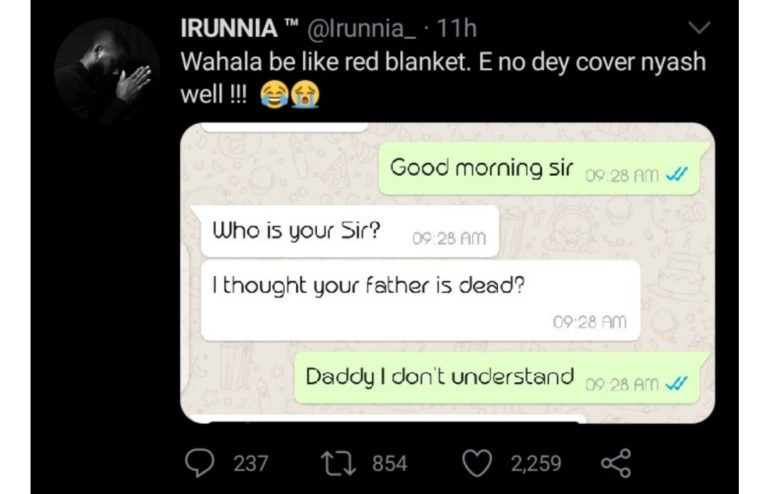Click the loudly crying emoji in the tweet
Viewport: 768px width, 494px height.
click(305, 94)
